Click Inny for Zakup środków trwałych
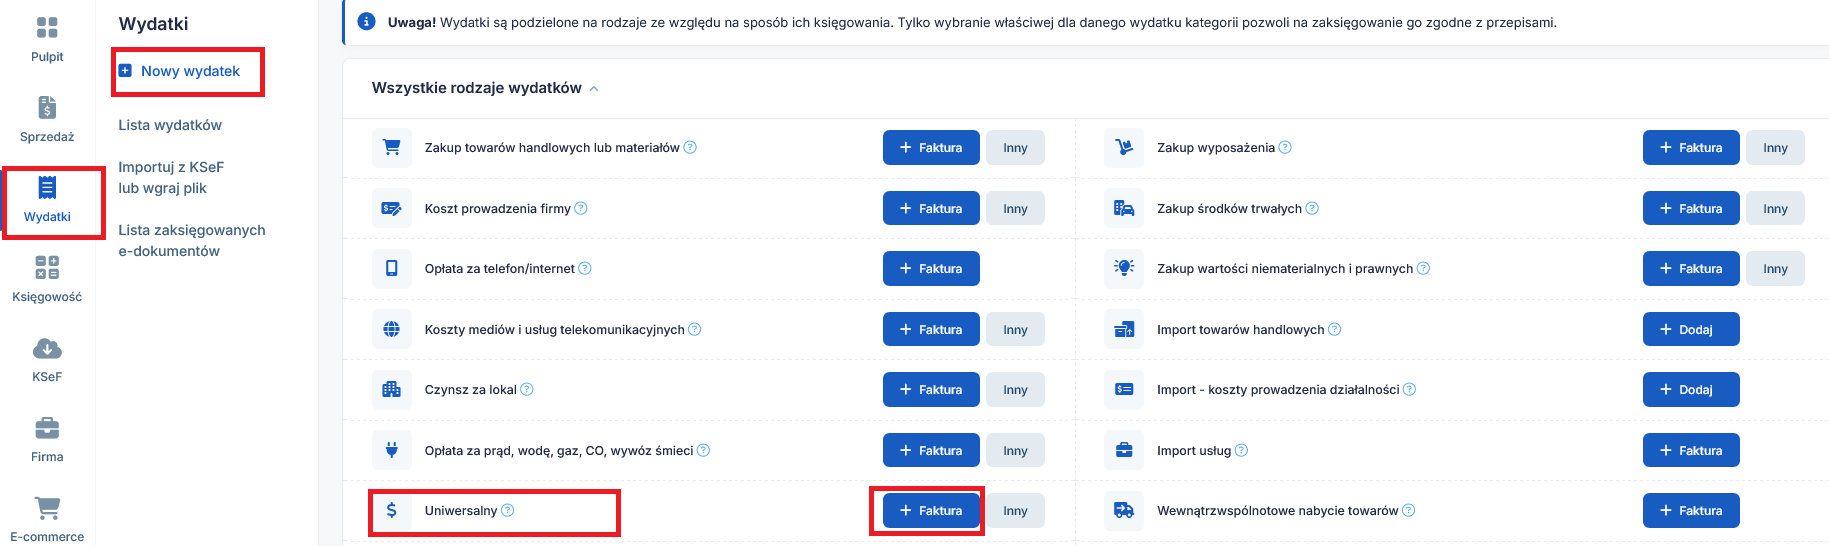The image size is (1829, 546). coord(1775,208)
